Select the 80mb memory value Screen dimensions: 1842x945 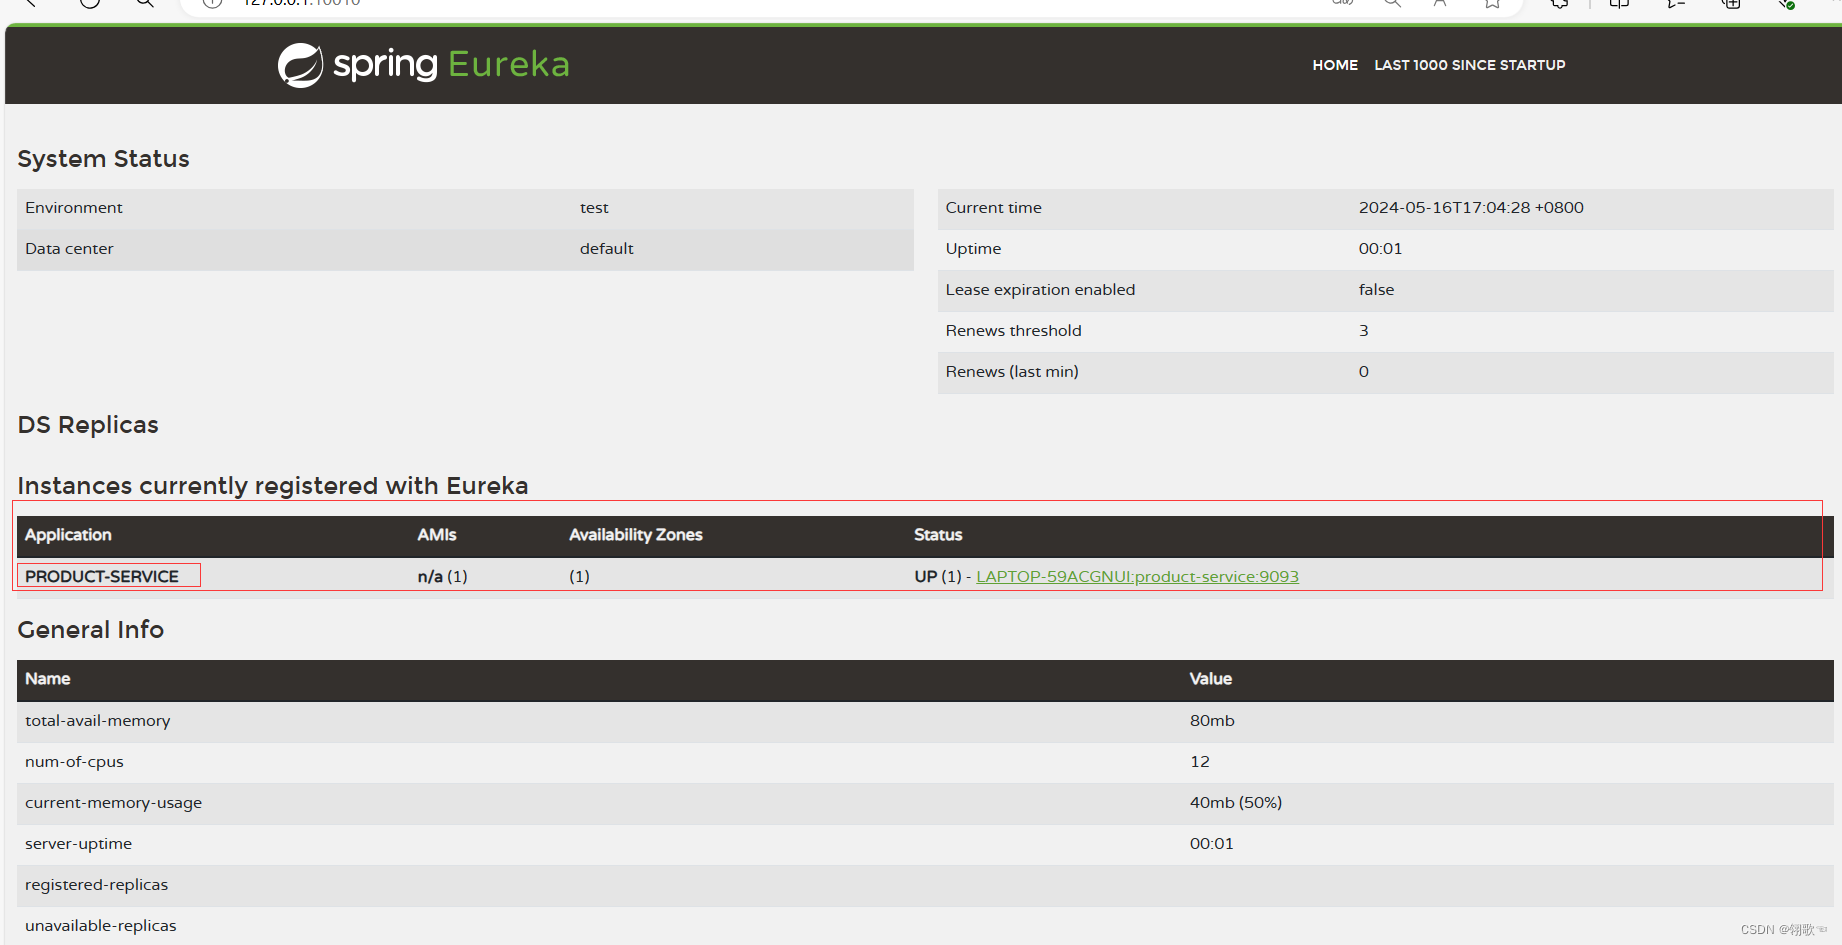(1212, 721)
